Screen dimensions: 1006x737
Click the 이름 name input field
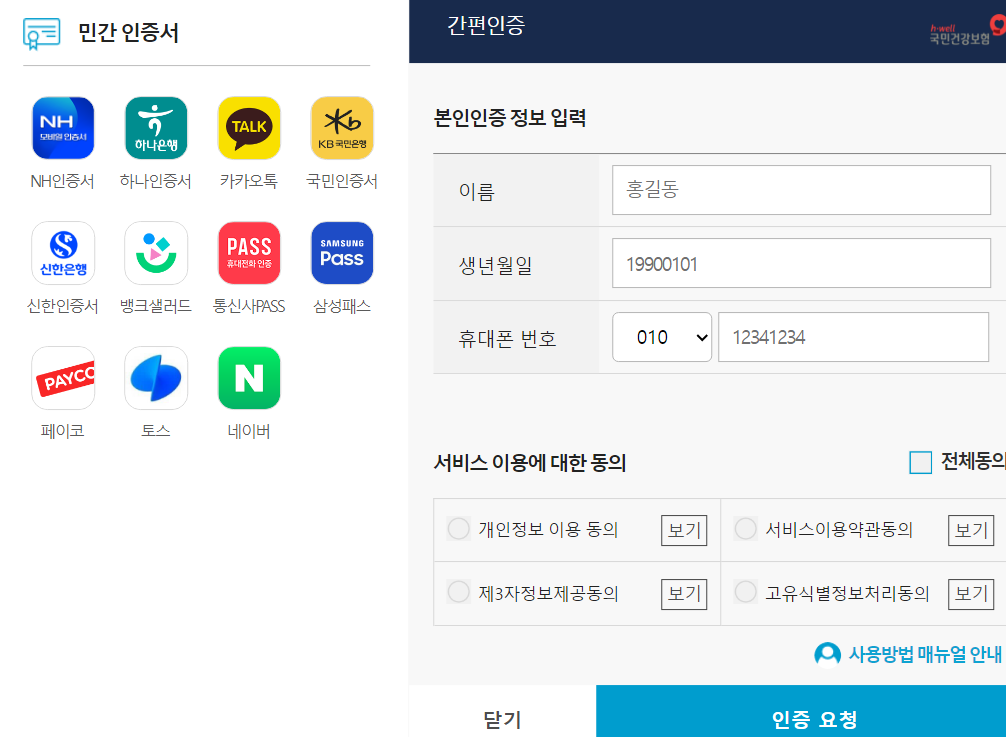pos(801,190)
